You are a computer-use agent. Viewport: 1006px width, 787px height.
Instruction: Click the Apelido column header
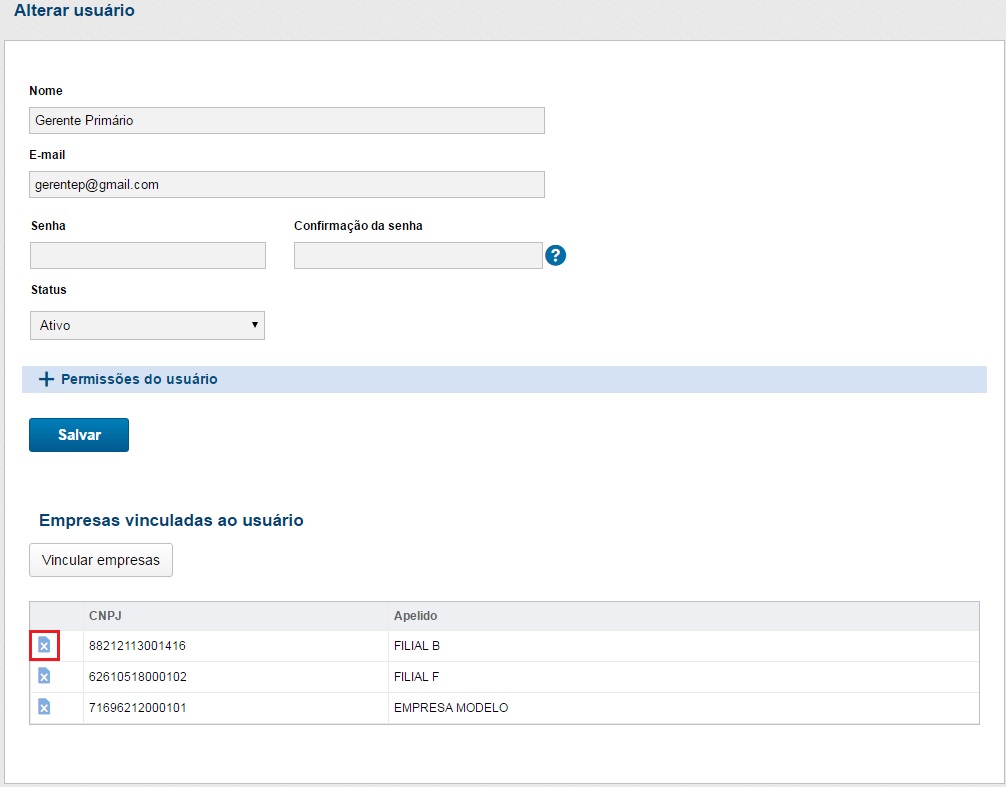415,616
